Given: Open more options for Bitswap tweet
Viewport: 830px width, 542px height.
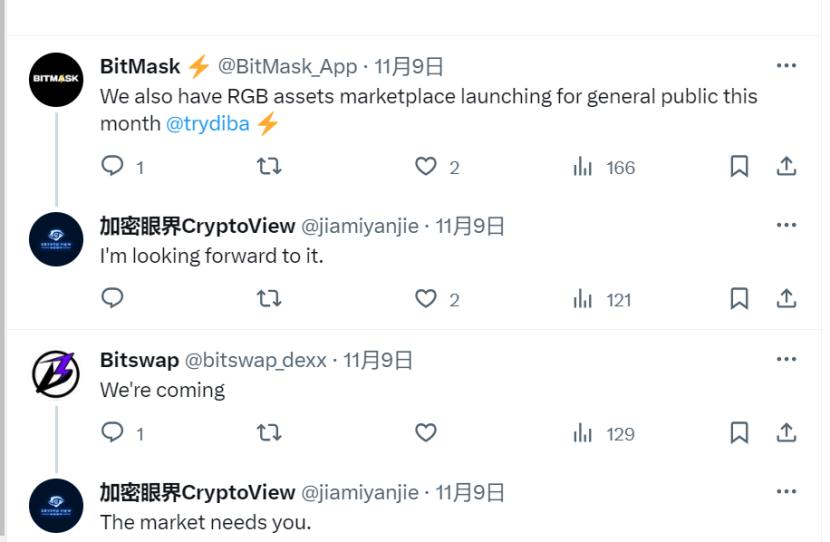Looking at the screenshot, I should (x=786, y=359).
